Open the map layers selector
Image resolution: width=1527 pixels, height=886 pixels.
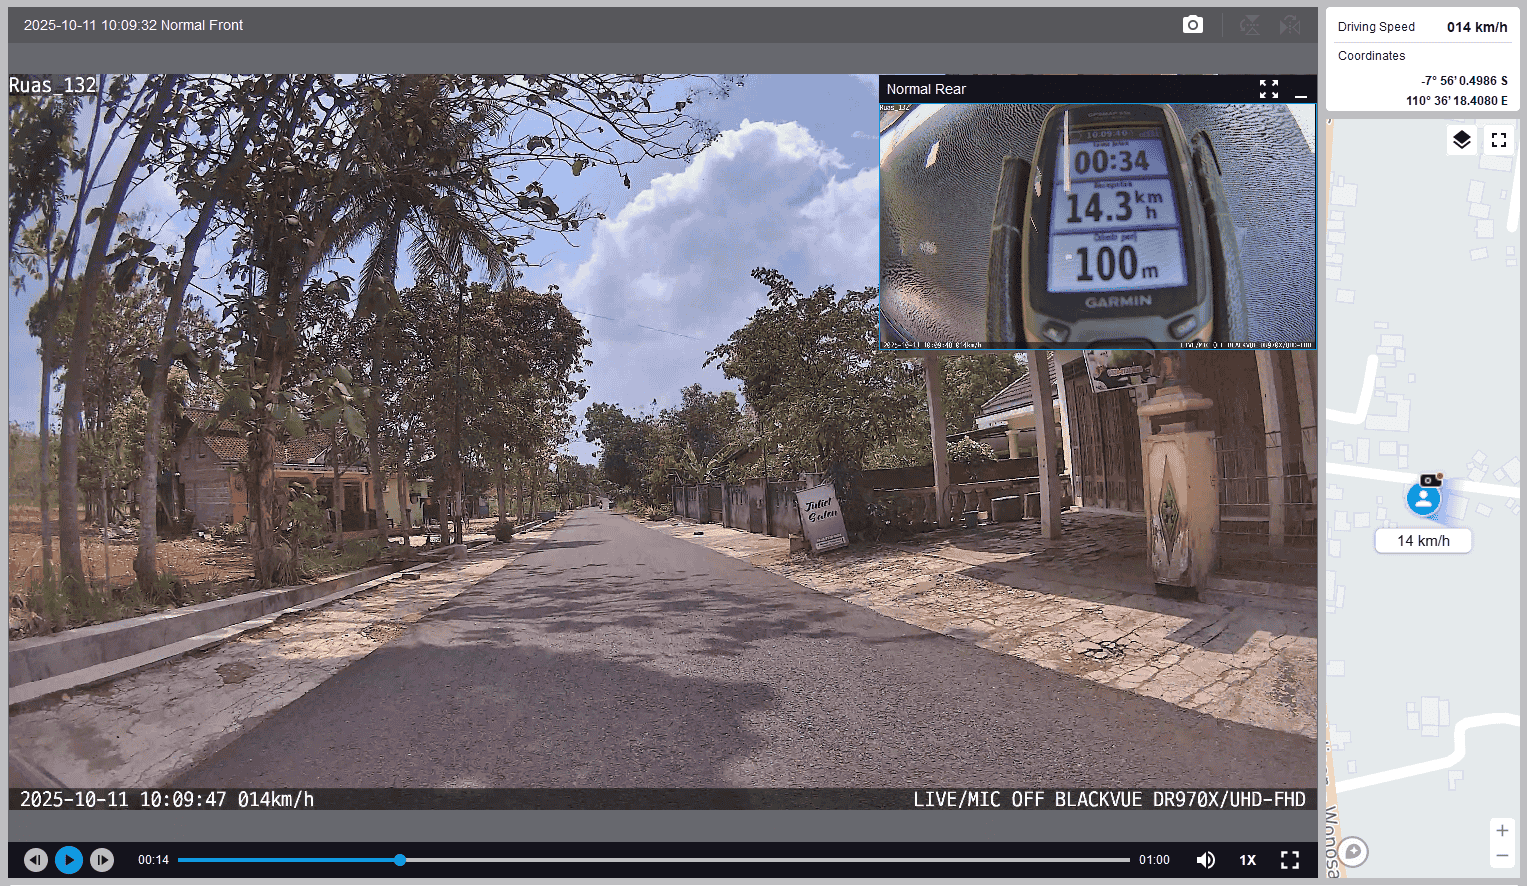click(1461, 140)
